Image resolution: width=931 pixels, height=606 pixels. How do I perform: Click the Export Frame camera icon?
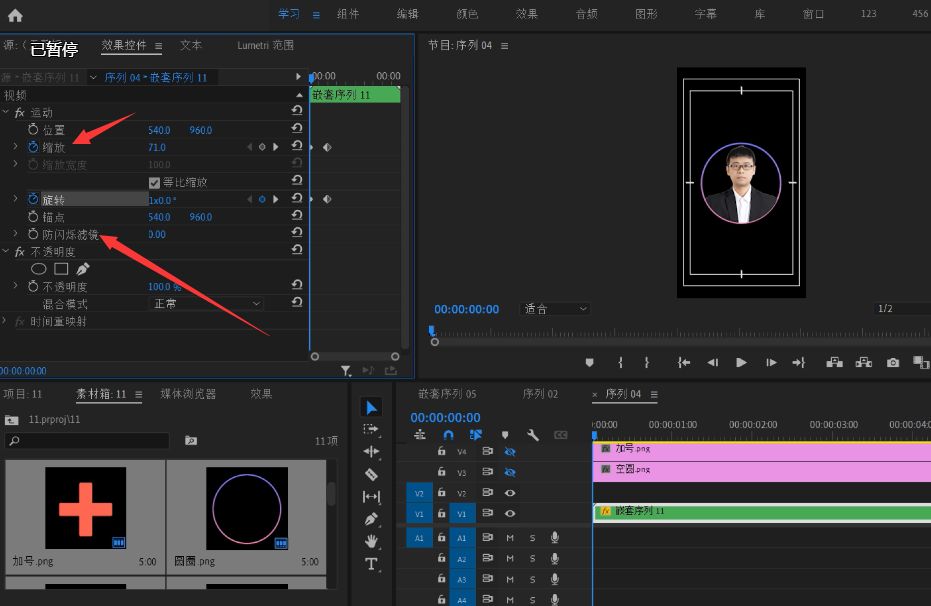[x=892, y=363]
